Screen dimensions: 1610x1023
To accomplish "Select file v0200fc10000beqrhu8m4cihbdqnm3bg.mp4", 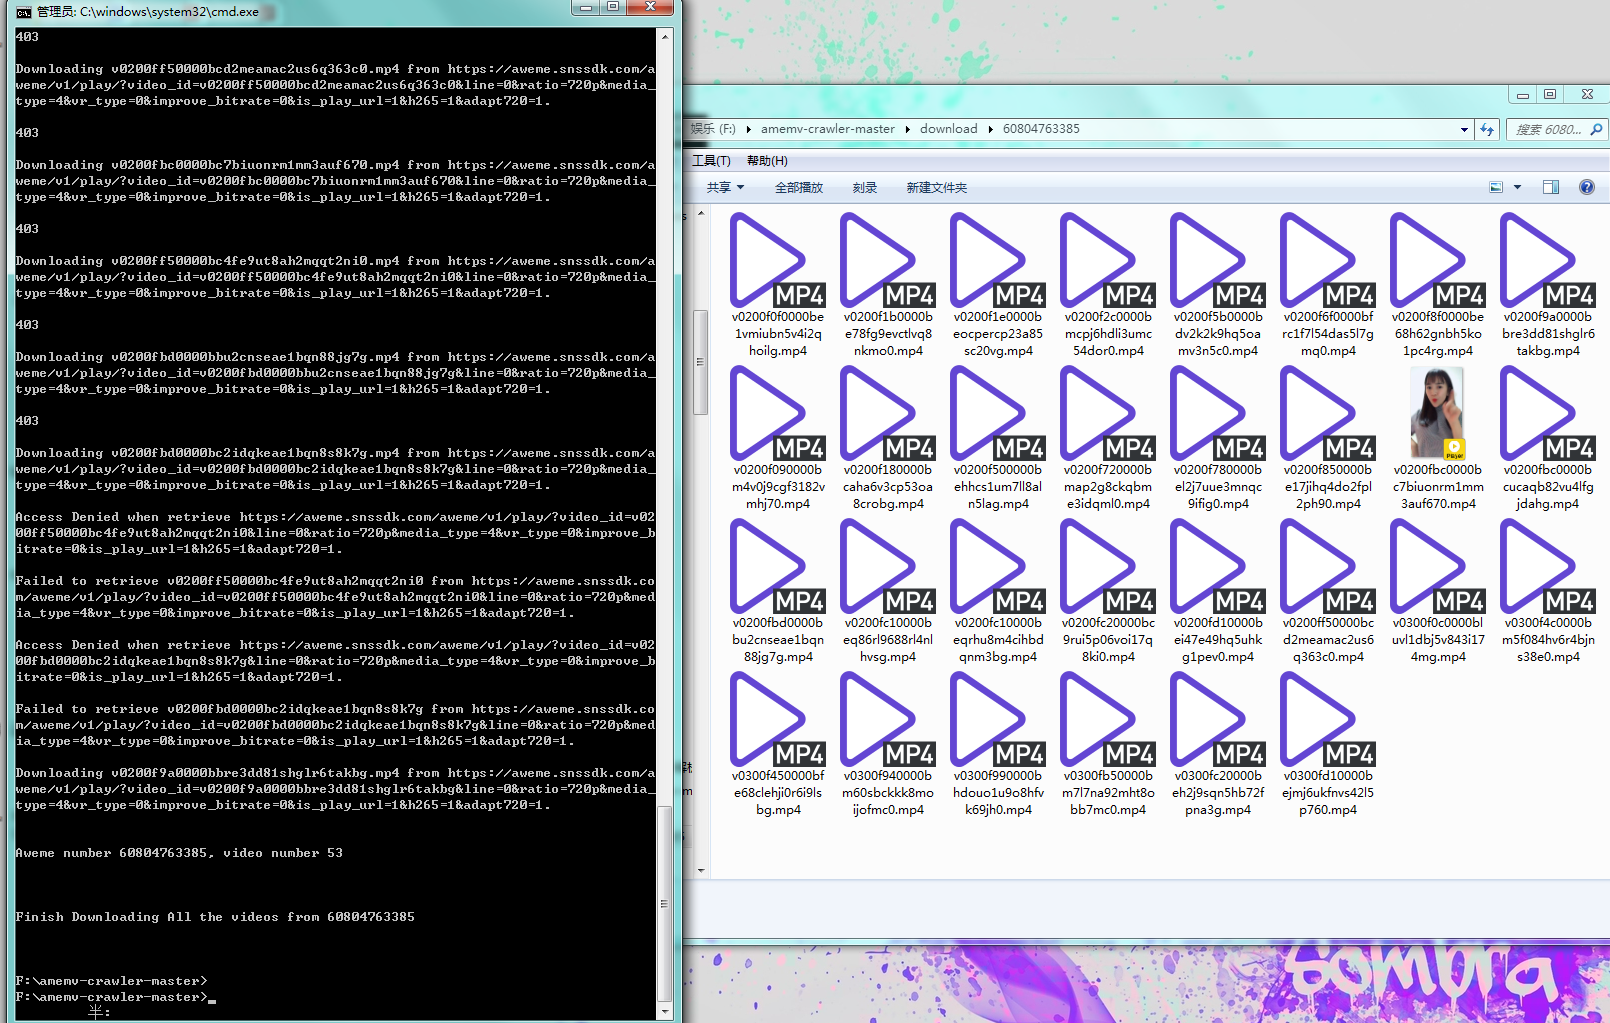I will point(998,591).
